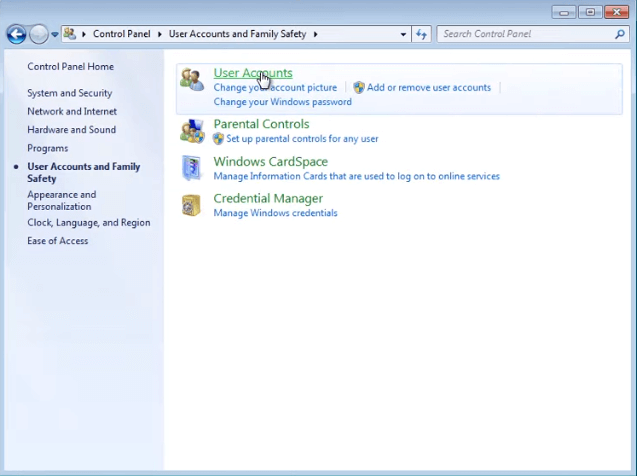Minimize the Control Panel window
Viewport: 637px width, 476px height.
tap(564, 12)
